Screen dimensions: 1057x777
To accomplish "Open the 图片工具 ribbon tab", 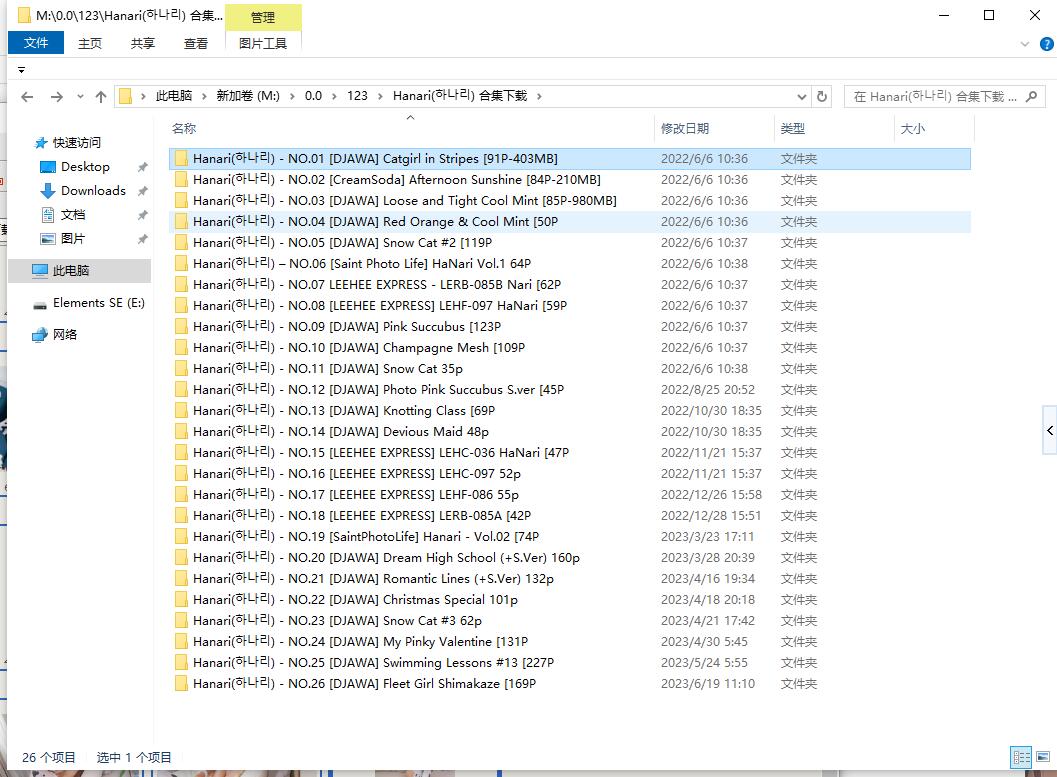I will (263, 44).
